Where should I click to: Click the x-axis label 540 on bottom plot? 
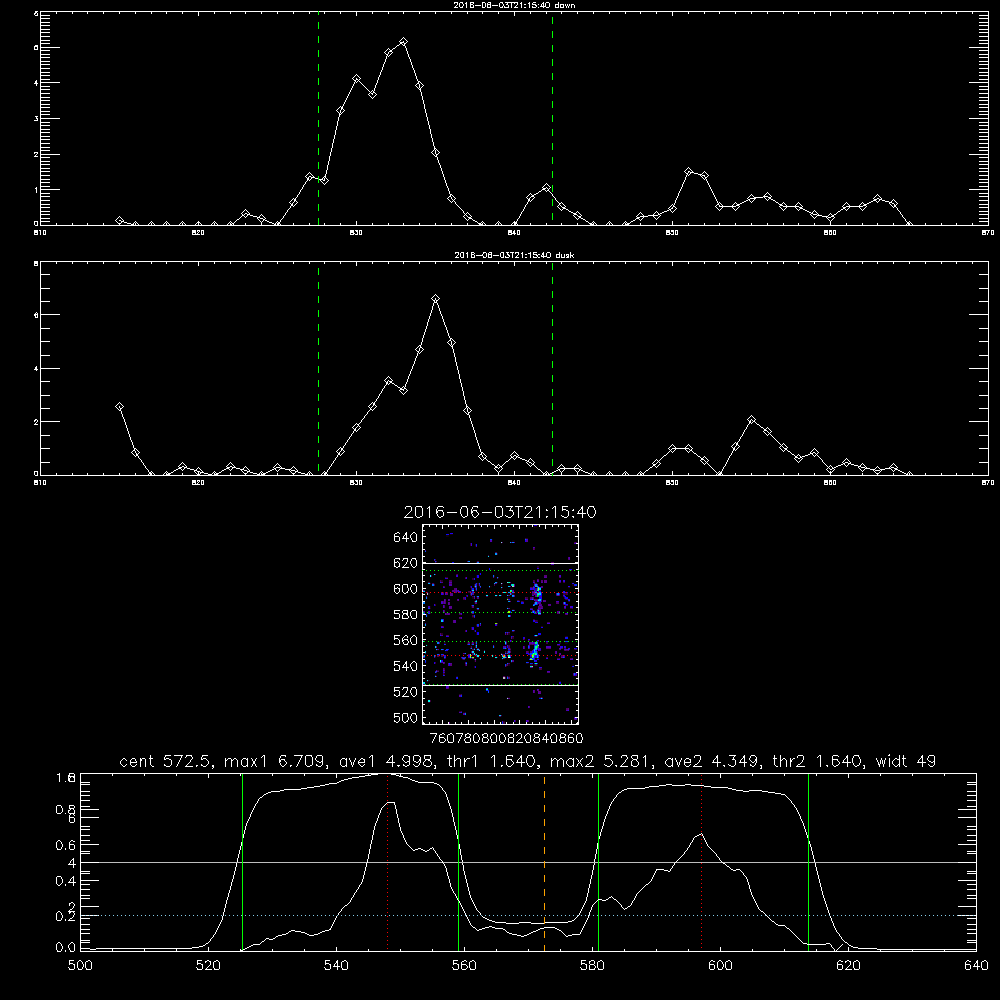coord(336,966)
